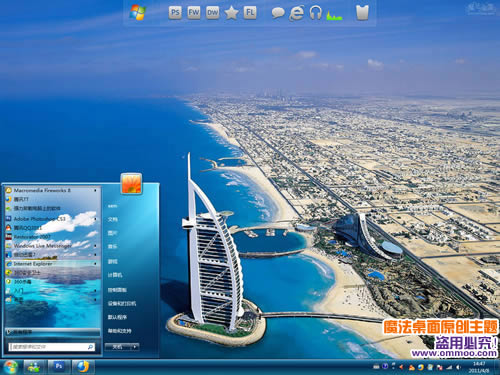This screenshot has width=500, height=375.
Task: Click the headphones music dock icon
Action: point(315,13)
